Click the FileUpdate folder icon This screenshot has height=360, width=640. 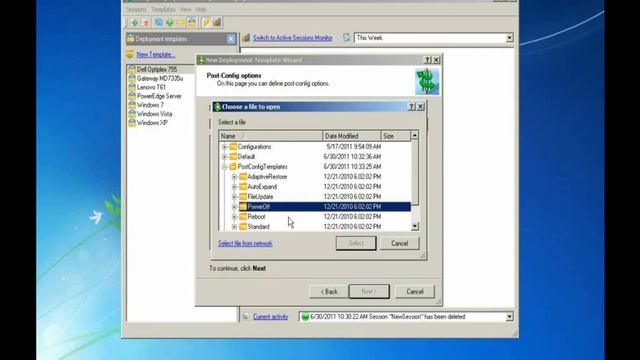pos(243,197)
